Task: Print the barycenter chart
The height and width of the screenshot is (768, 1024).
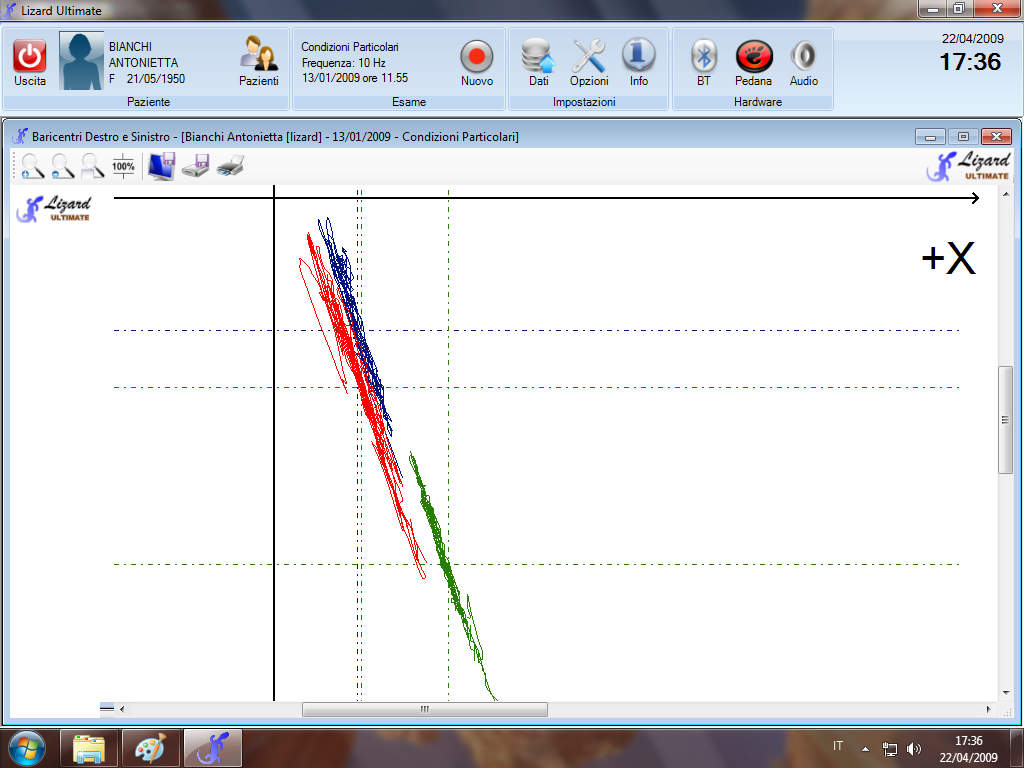Action: [x=230, y=166]
